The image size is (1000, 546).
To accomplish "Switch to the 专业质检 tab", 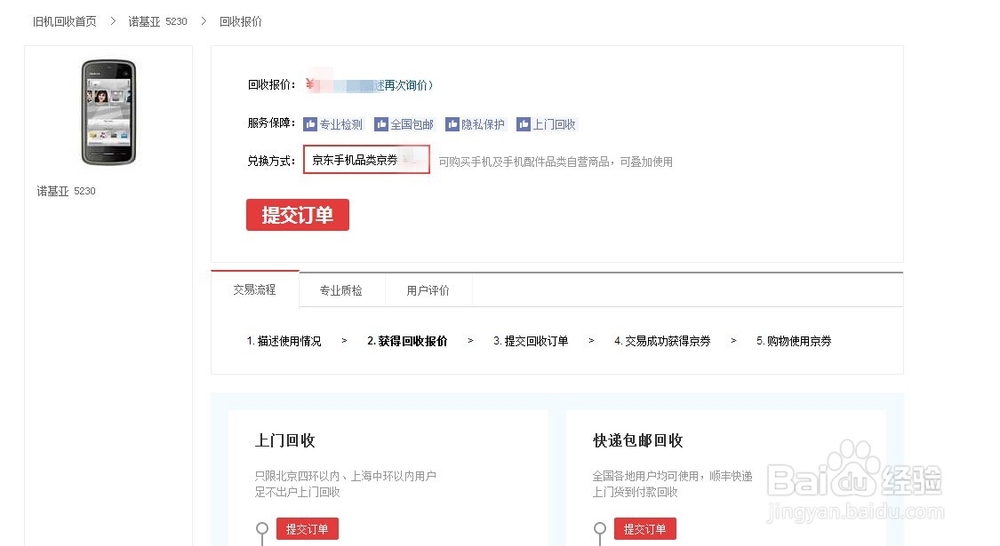I will click(341, 290).
